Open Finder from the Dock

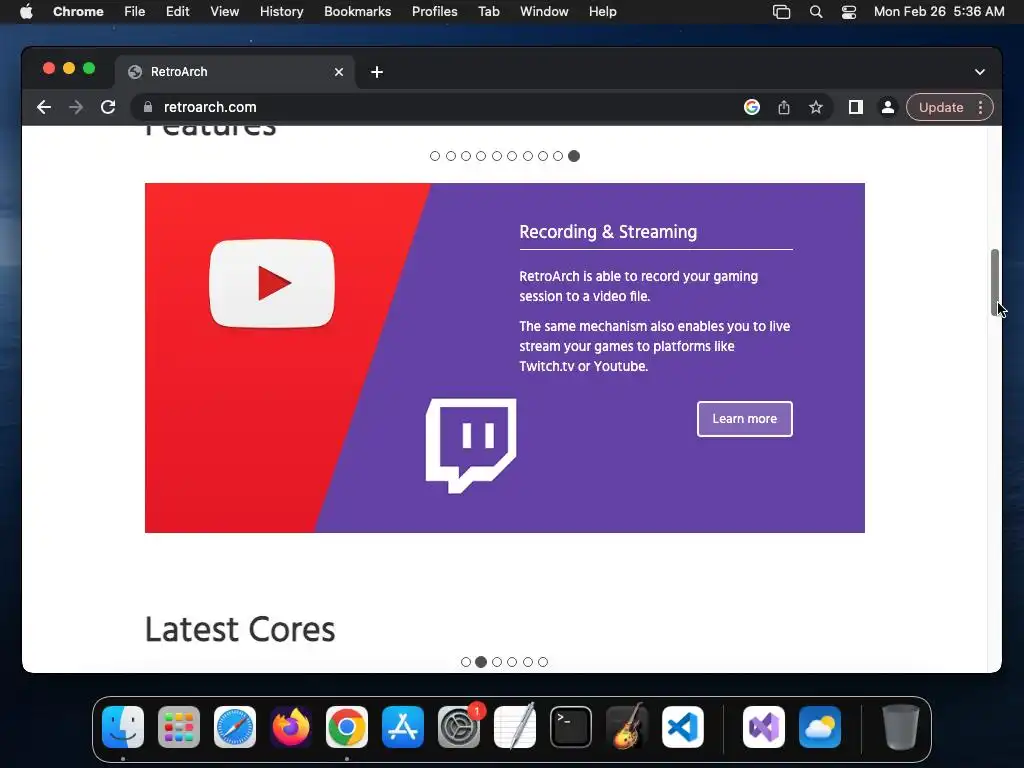click(123, 727)
